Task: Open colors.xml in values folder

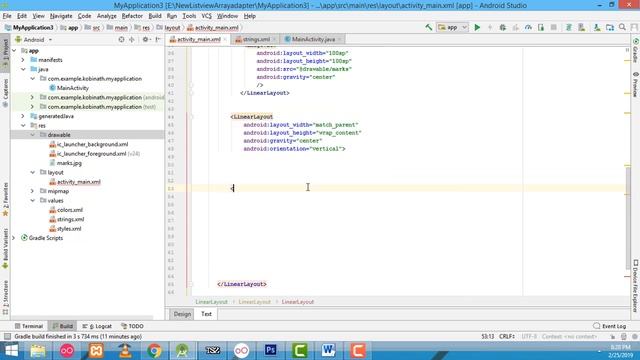Action: 66,210
